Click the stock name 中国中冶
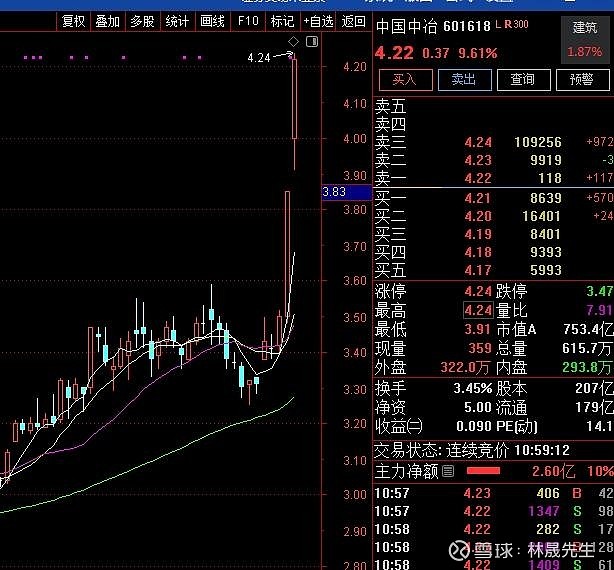This screenshot has height=570, width=614. [x=406, y=27]
